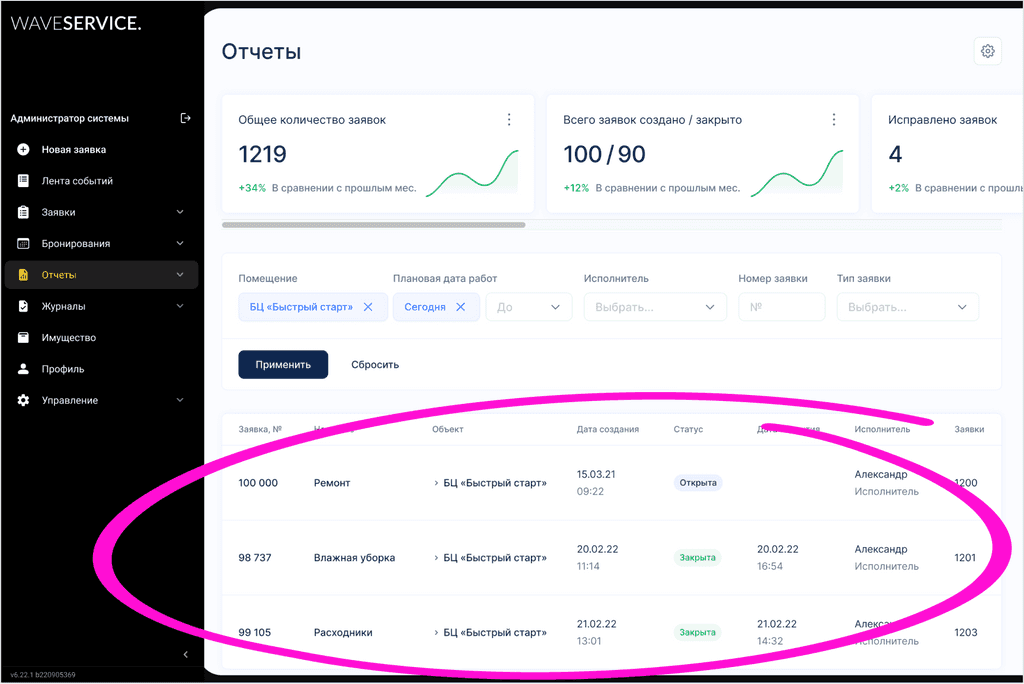Viewport: 1024px width, 684px height.
Task: Open three-dot menu on Всего заявок создано card
Action: point(833,120)
